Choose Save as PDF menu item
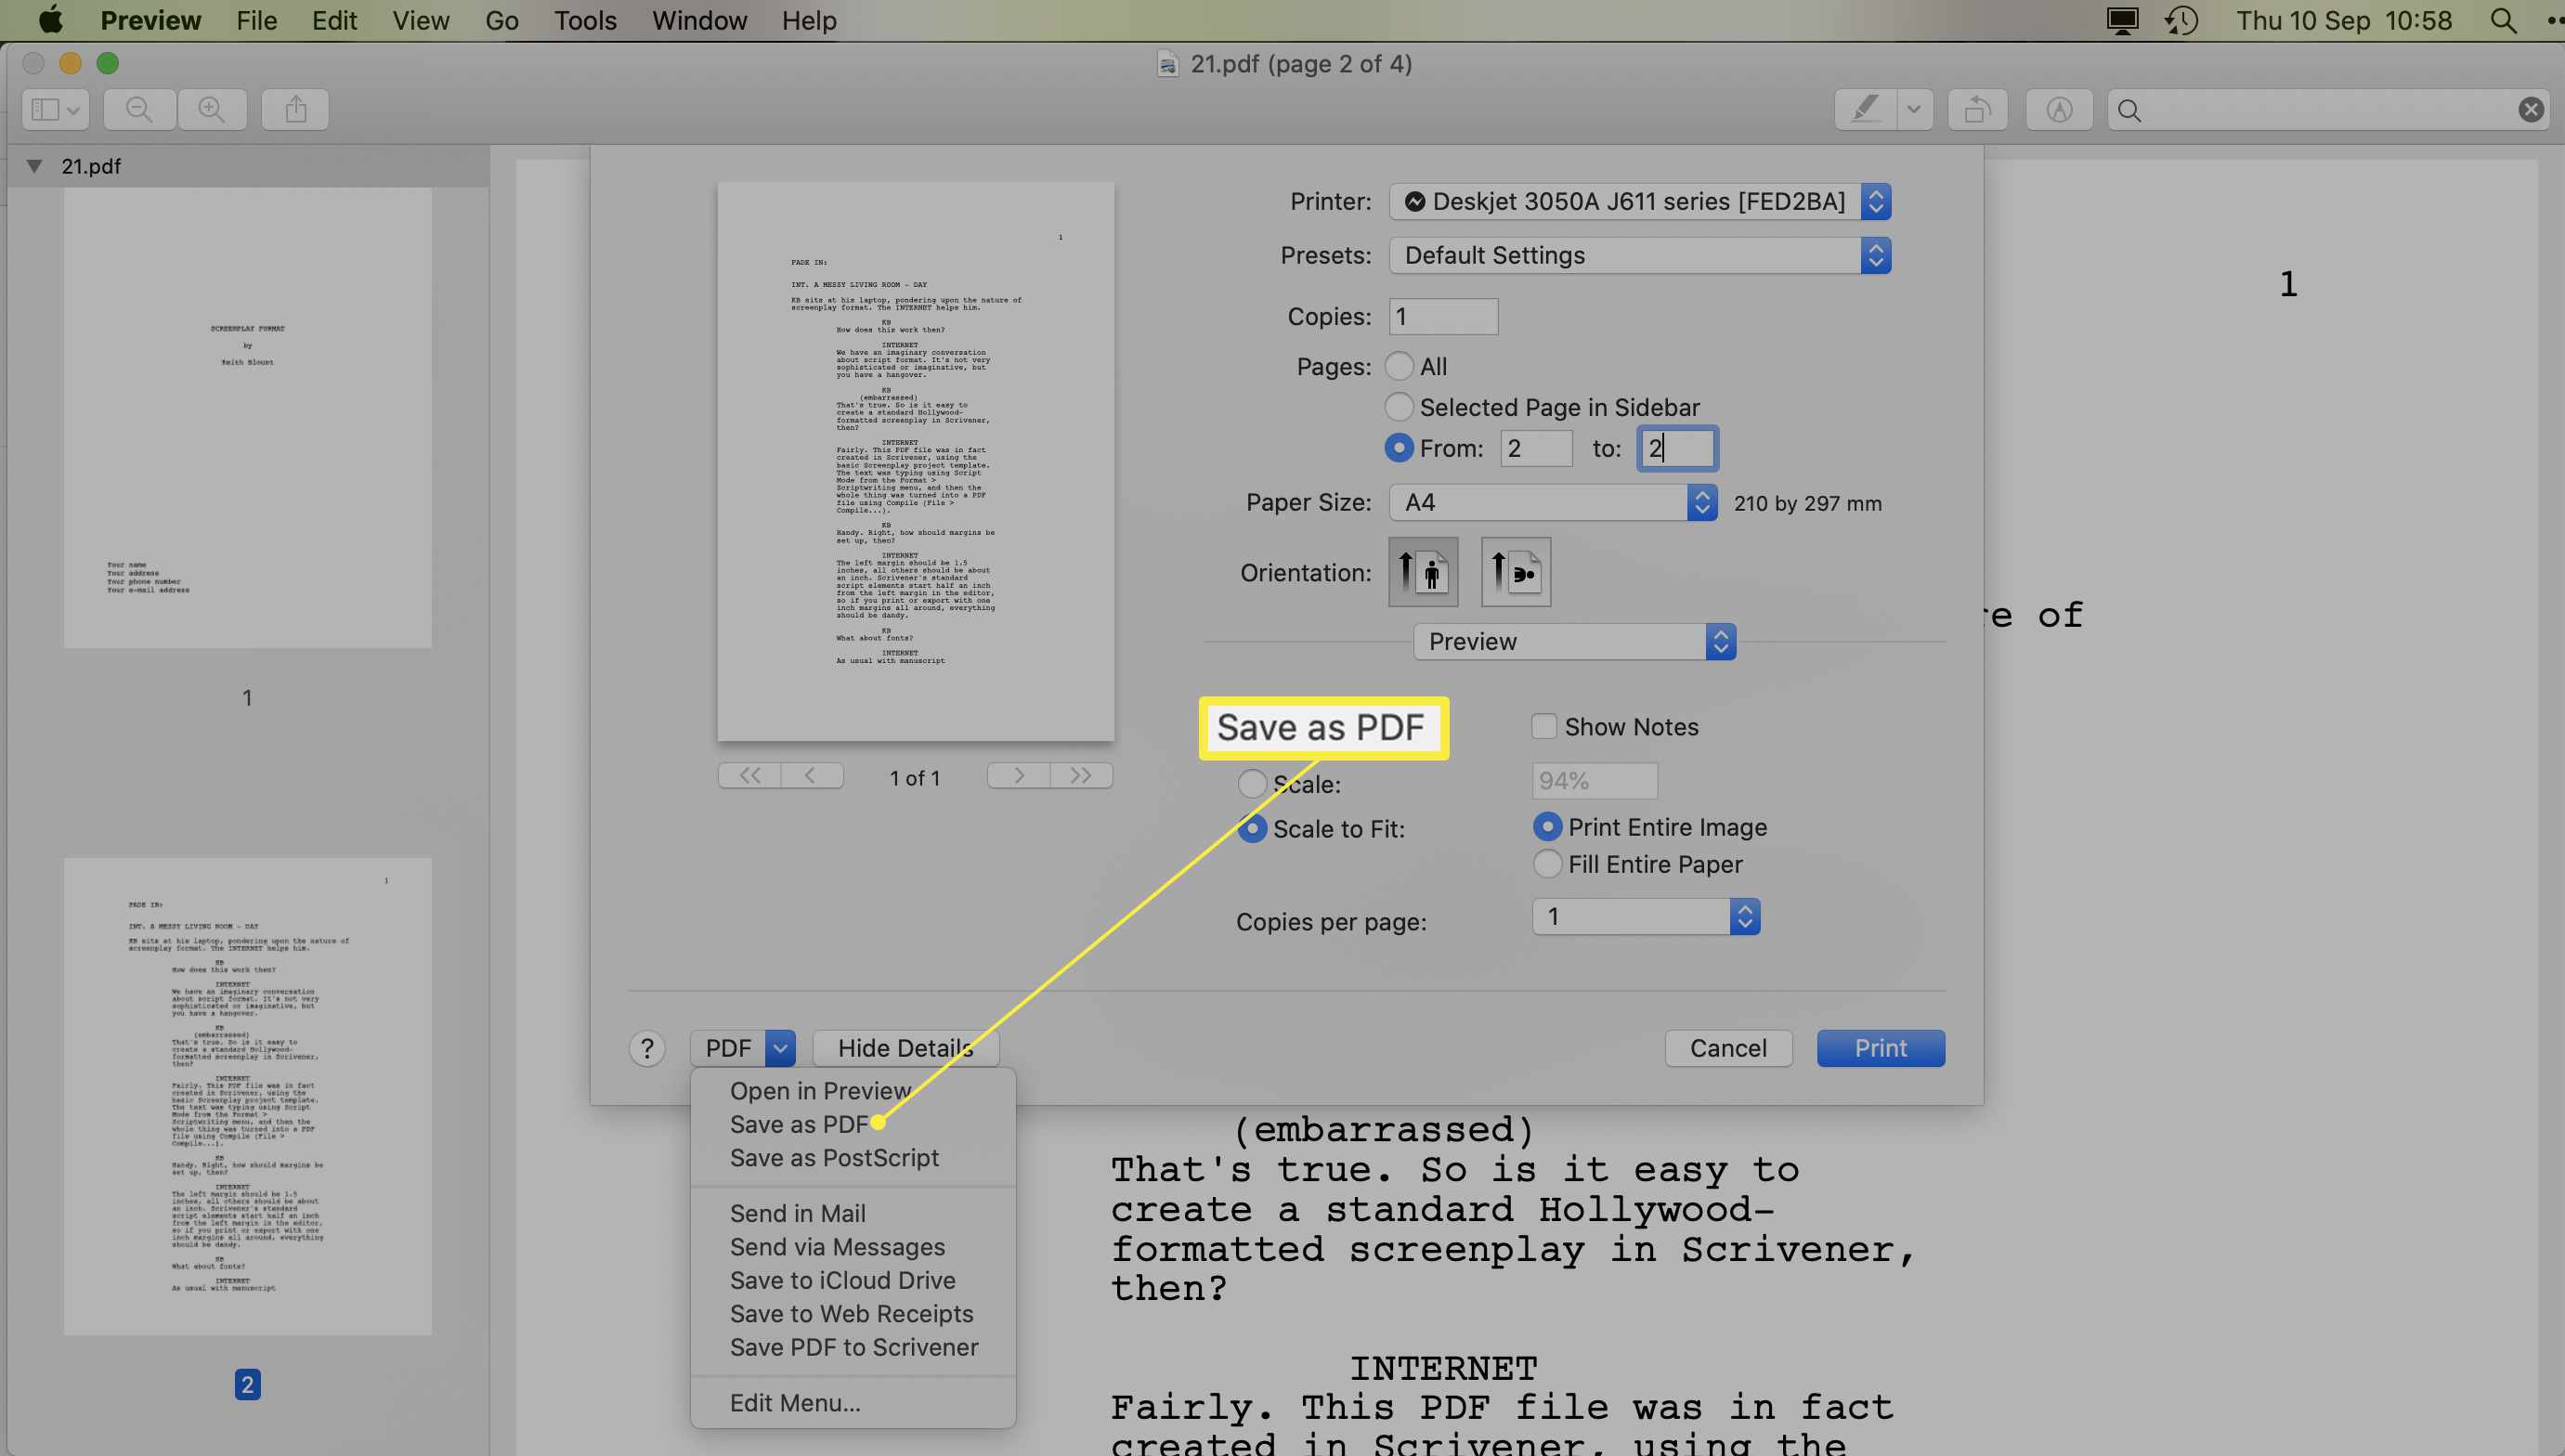 [x=852, y=1124]
